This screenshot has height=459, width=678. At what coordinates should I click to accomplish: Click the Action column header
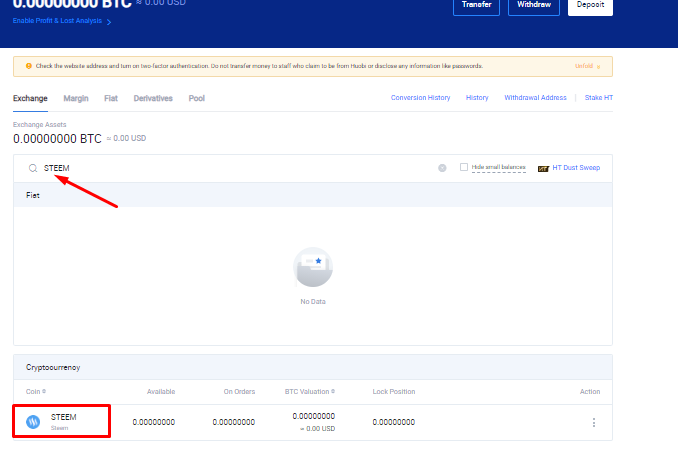click(590, 392)
